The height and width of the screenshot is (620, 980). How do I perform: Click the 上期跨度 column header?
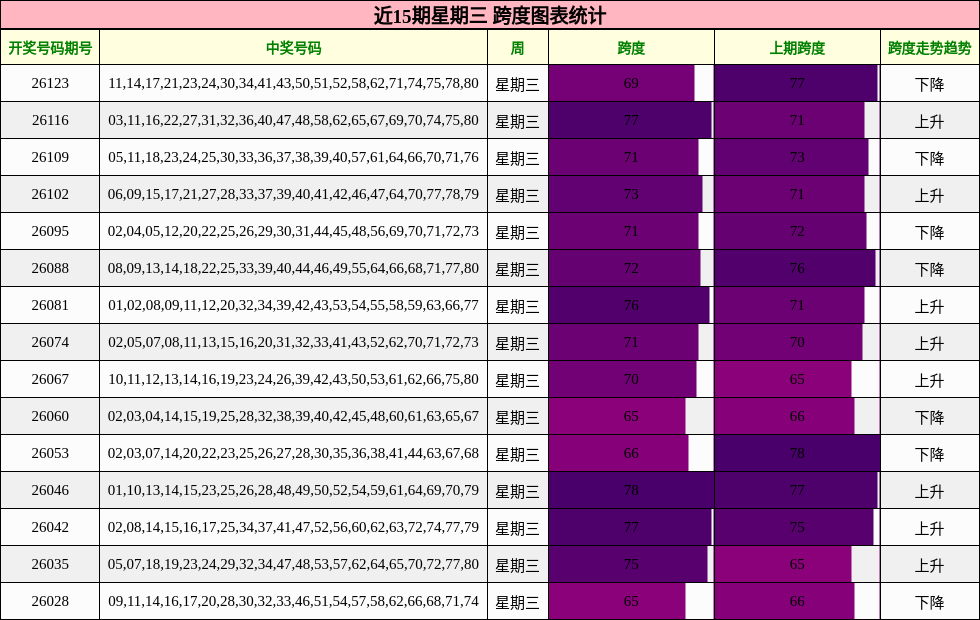797,48
